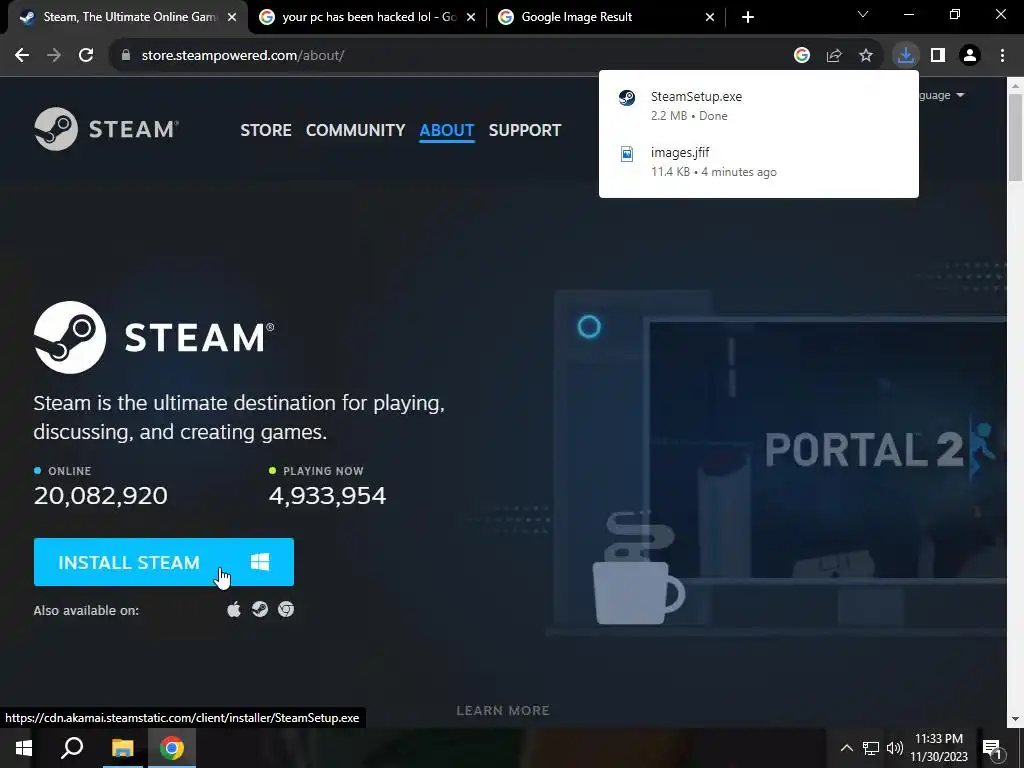Expand the language dropdown
Viewport: 1024px width, 768px height.
(941, 95)
